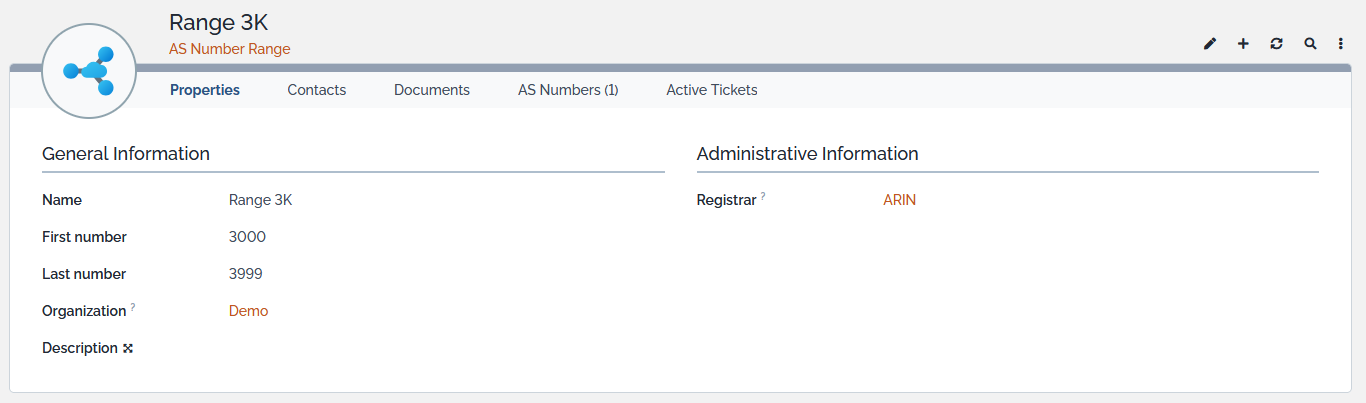The height and width of the screenshot is (403, 1366).
Task: Click the Organization help hint icon
Action: coord(133,307)
